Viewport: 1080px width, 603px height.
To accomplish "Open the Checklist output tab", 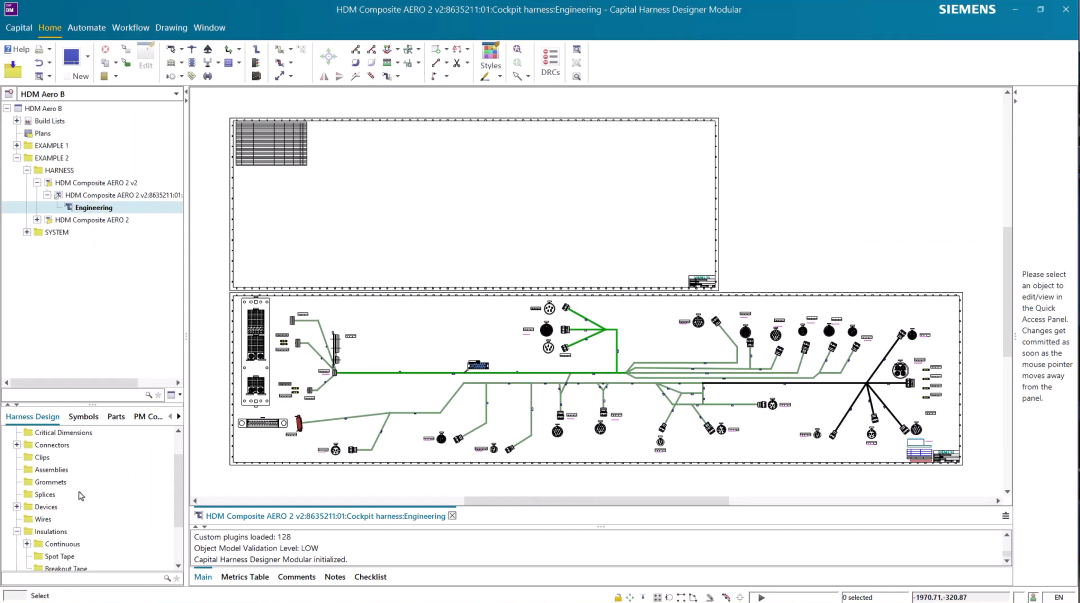I will pos(370,577).
